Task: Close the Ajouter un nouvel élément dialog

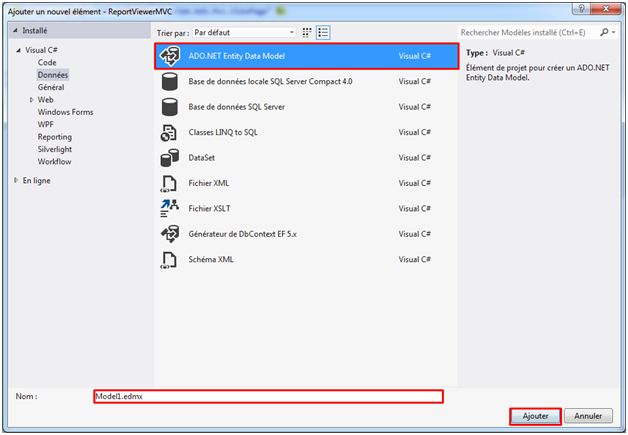Action: tap(606, 9)
